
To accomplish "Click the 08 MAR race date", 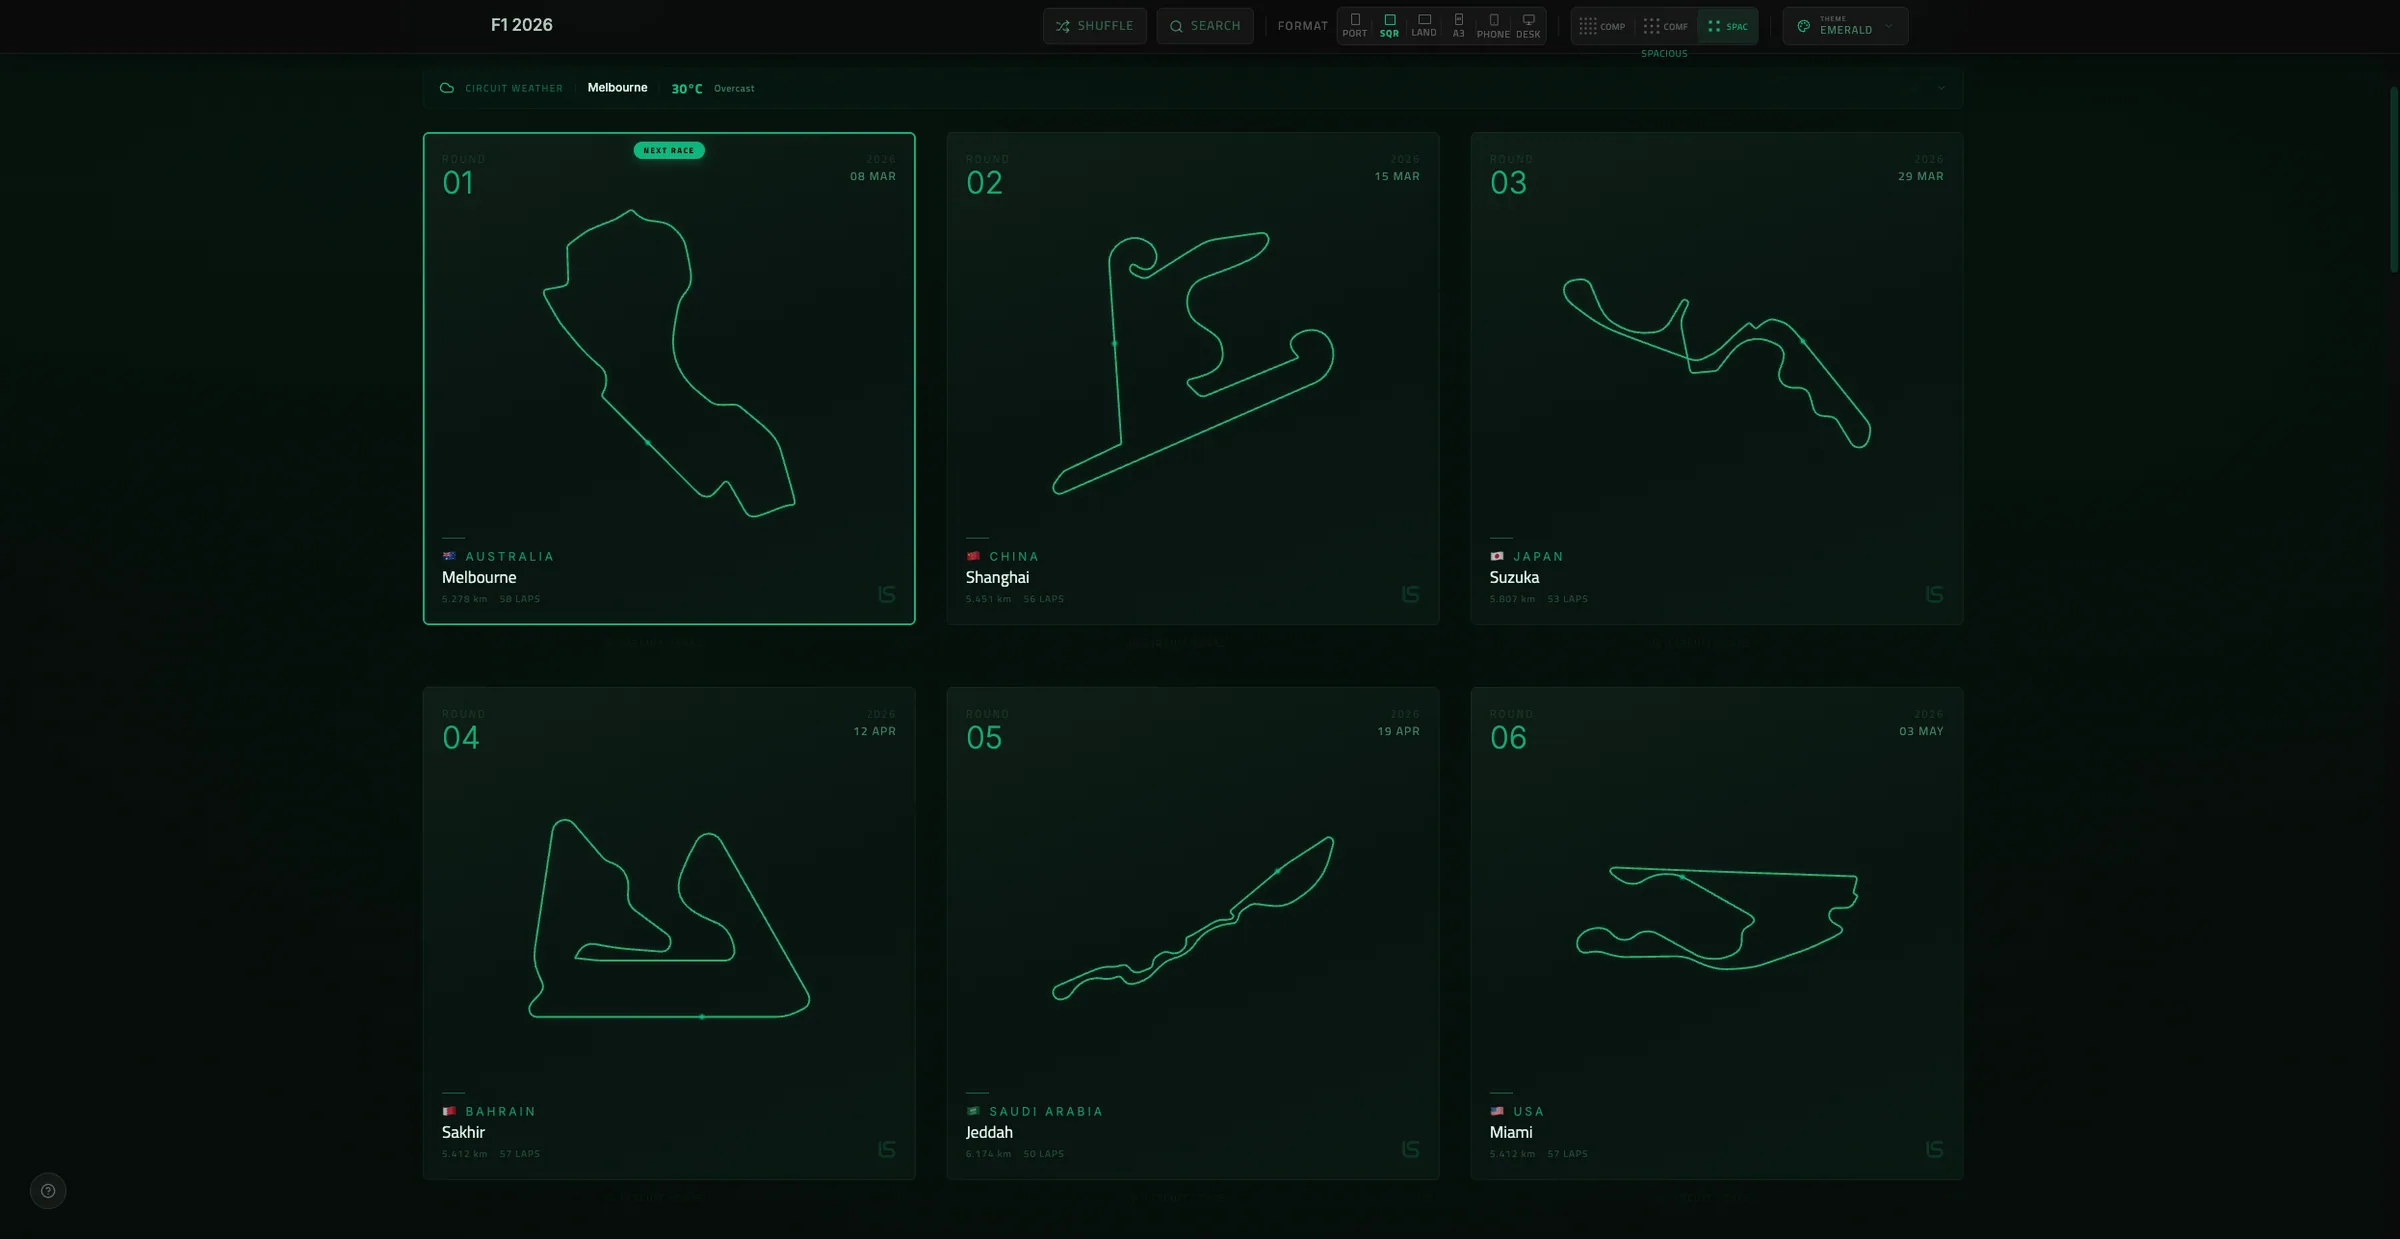I will pos(873,176).
